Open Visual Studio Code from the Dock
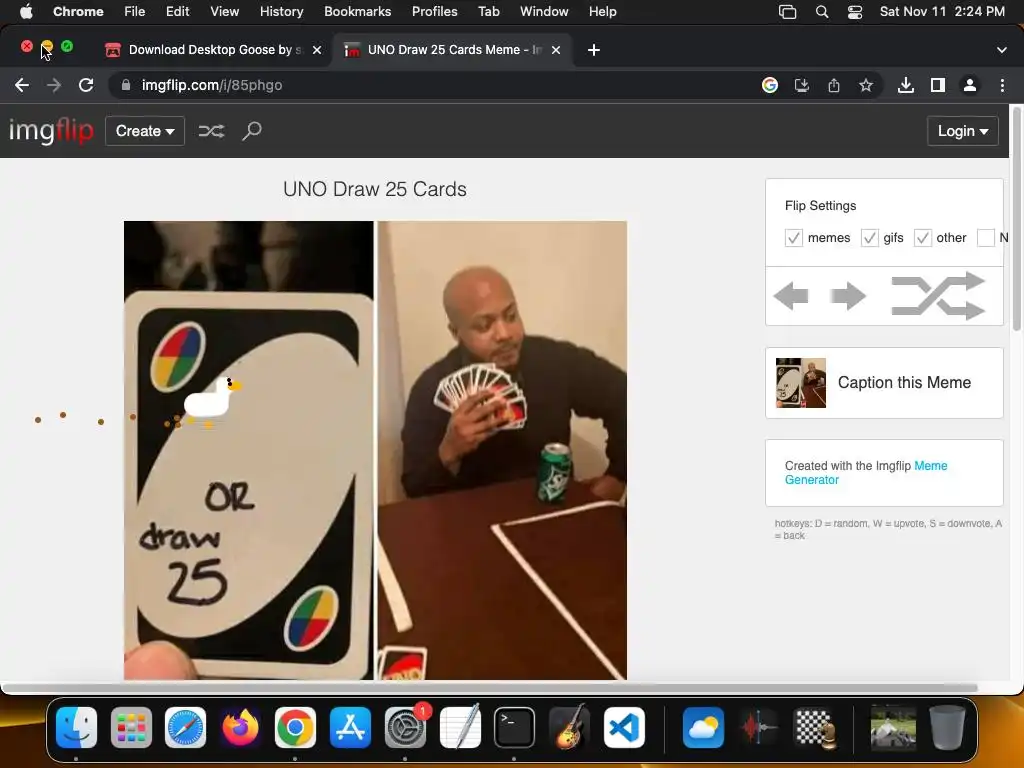The width and height of the screenshot is (1024, 768). (x=624, y=727)
